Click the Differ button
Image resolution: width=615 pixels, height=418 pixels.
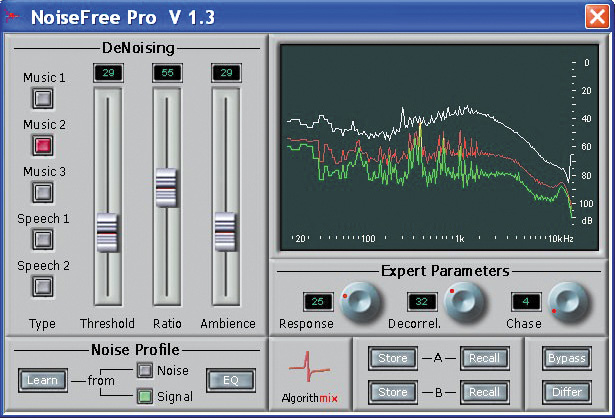tap(567, 391)
